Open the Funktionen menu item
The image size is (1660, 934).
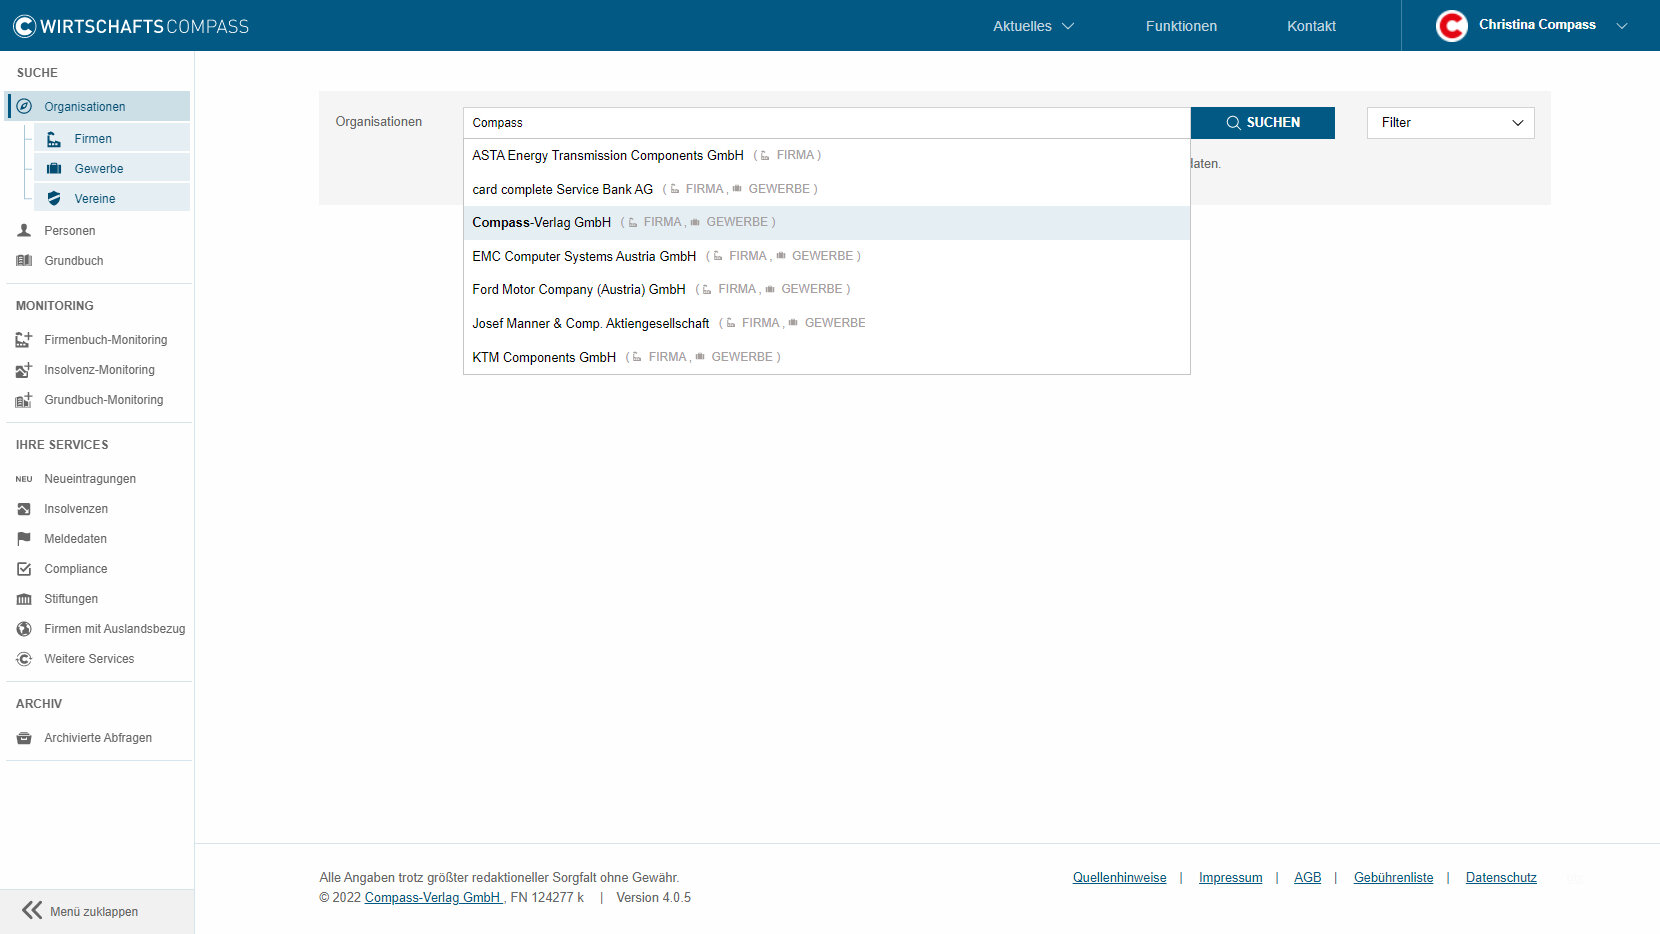coord(1181,26)
